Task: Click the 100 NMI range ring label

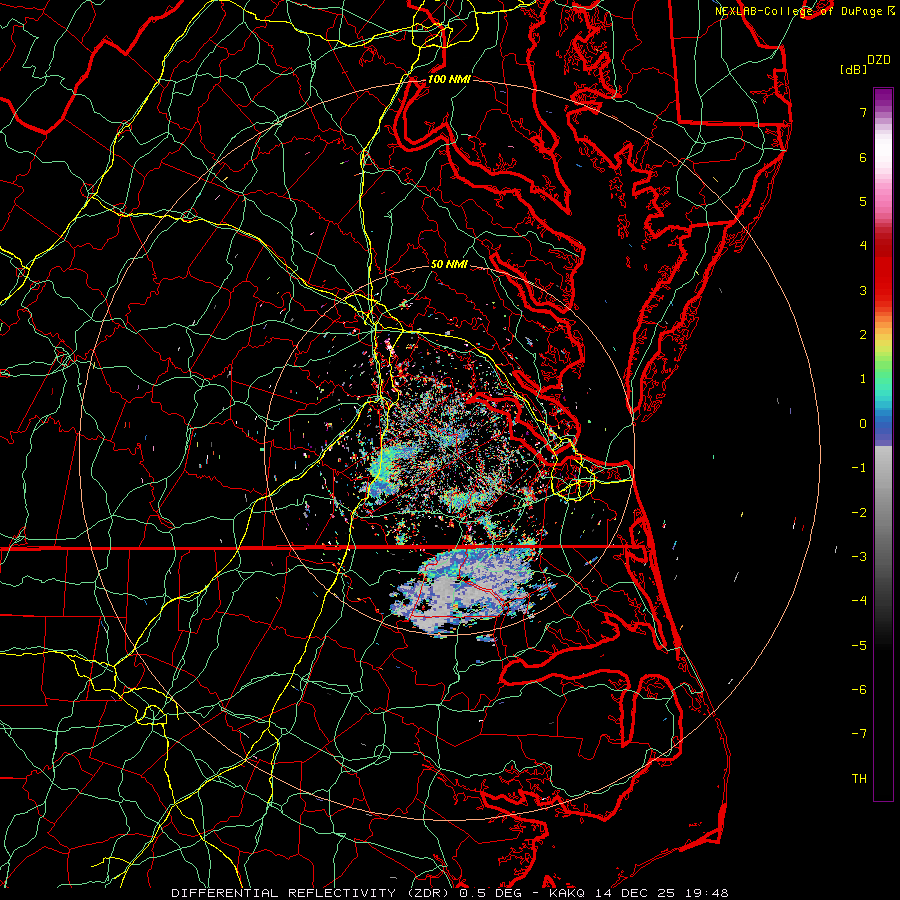Action: pyautogui.click(x=449, y=79)
